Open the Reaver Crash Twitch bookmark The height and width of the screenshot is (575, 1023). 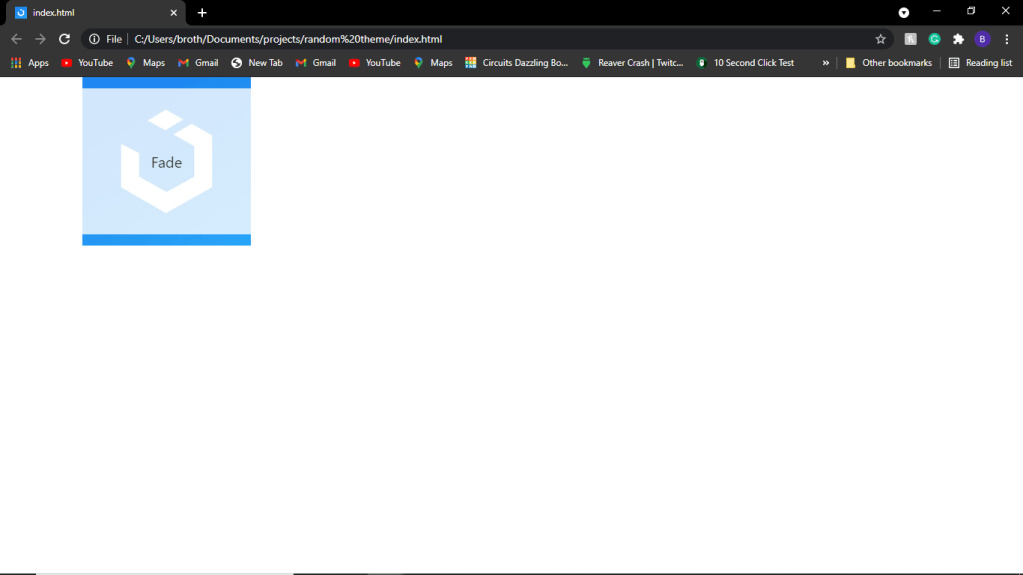[x=632, y=63]
